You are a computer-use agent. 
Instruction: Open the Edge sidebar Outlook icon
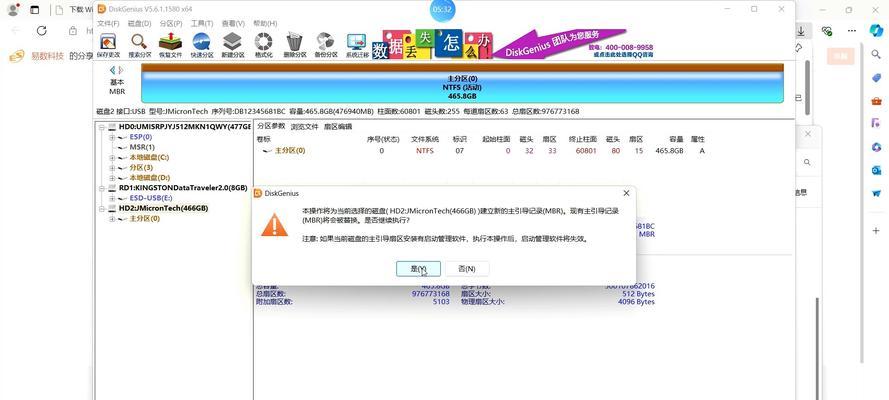coord(877,170)
